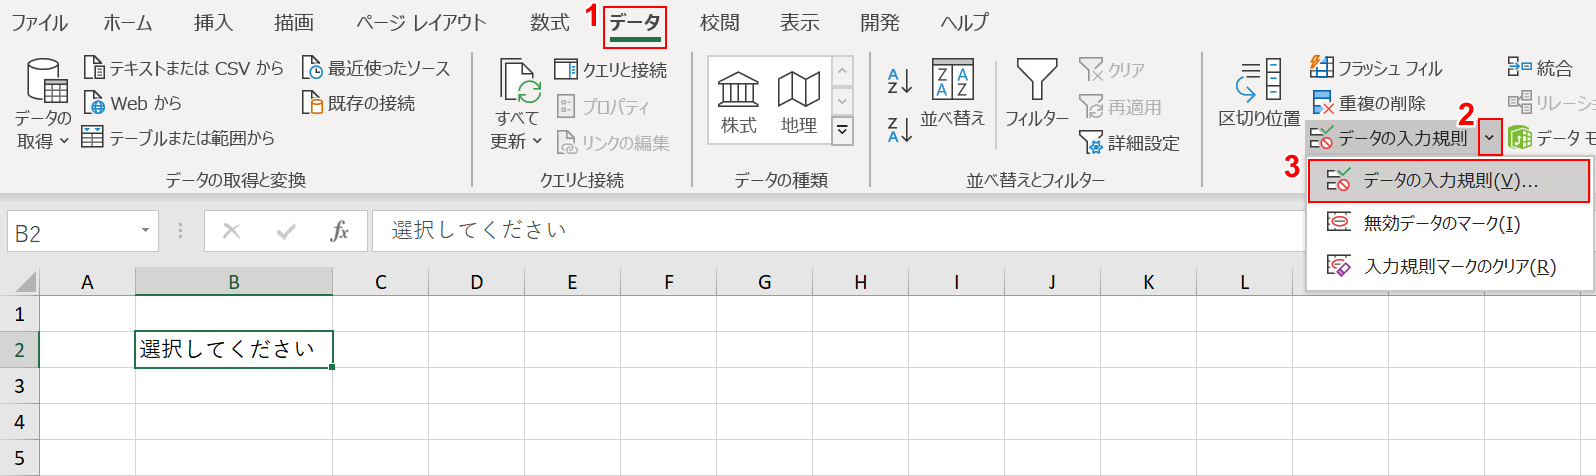This screenshot has width=1596, height=476.
Task: Select column K header
Action: tap(1148, 282)
